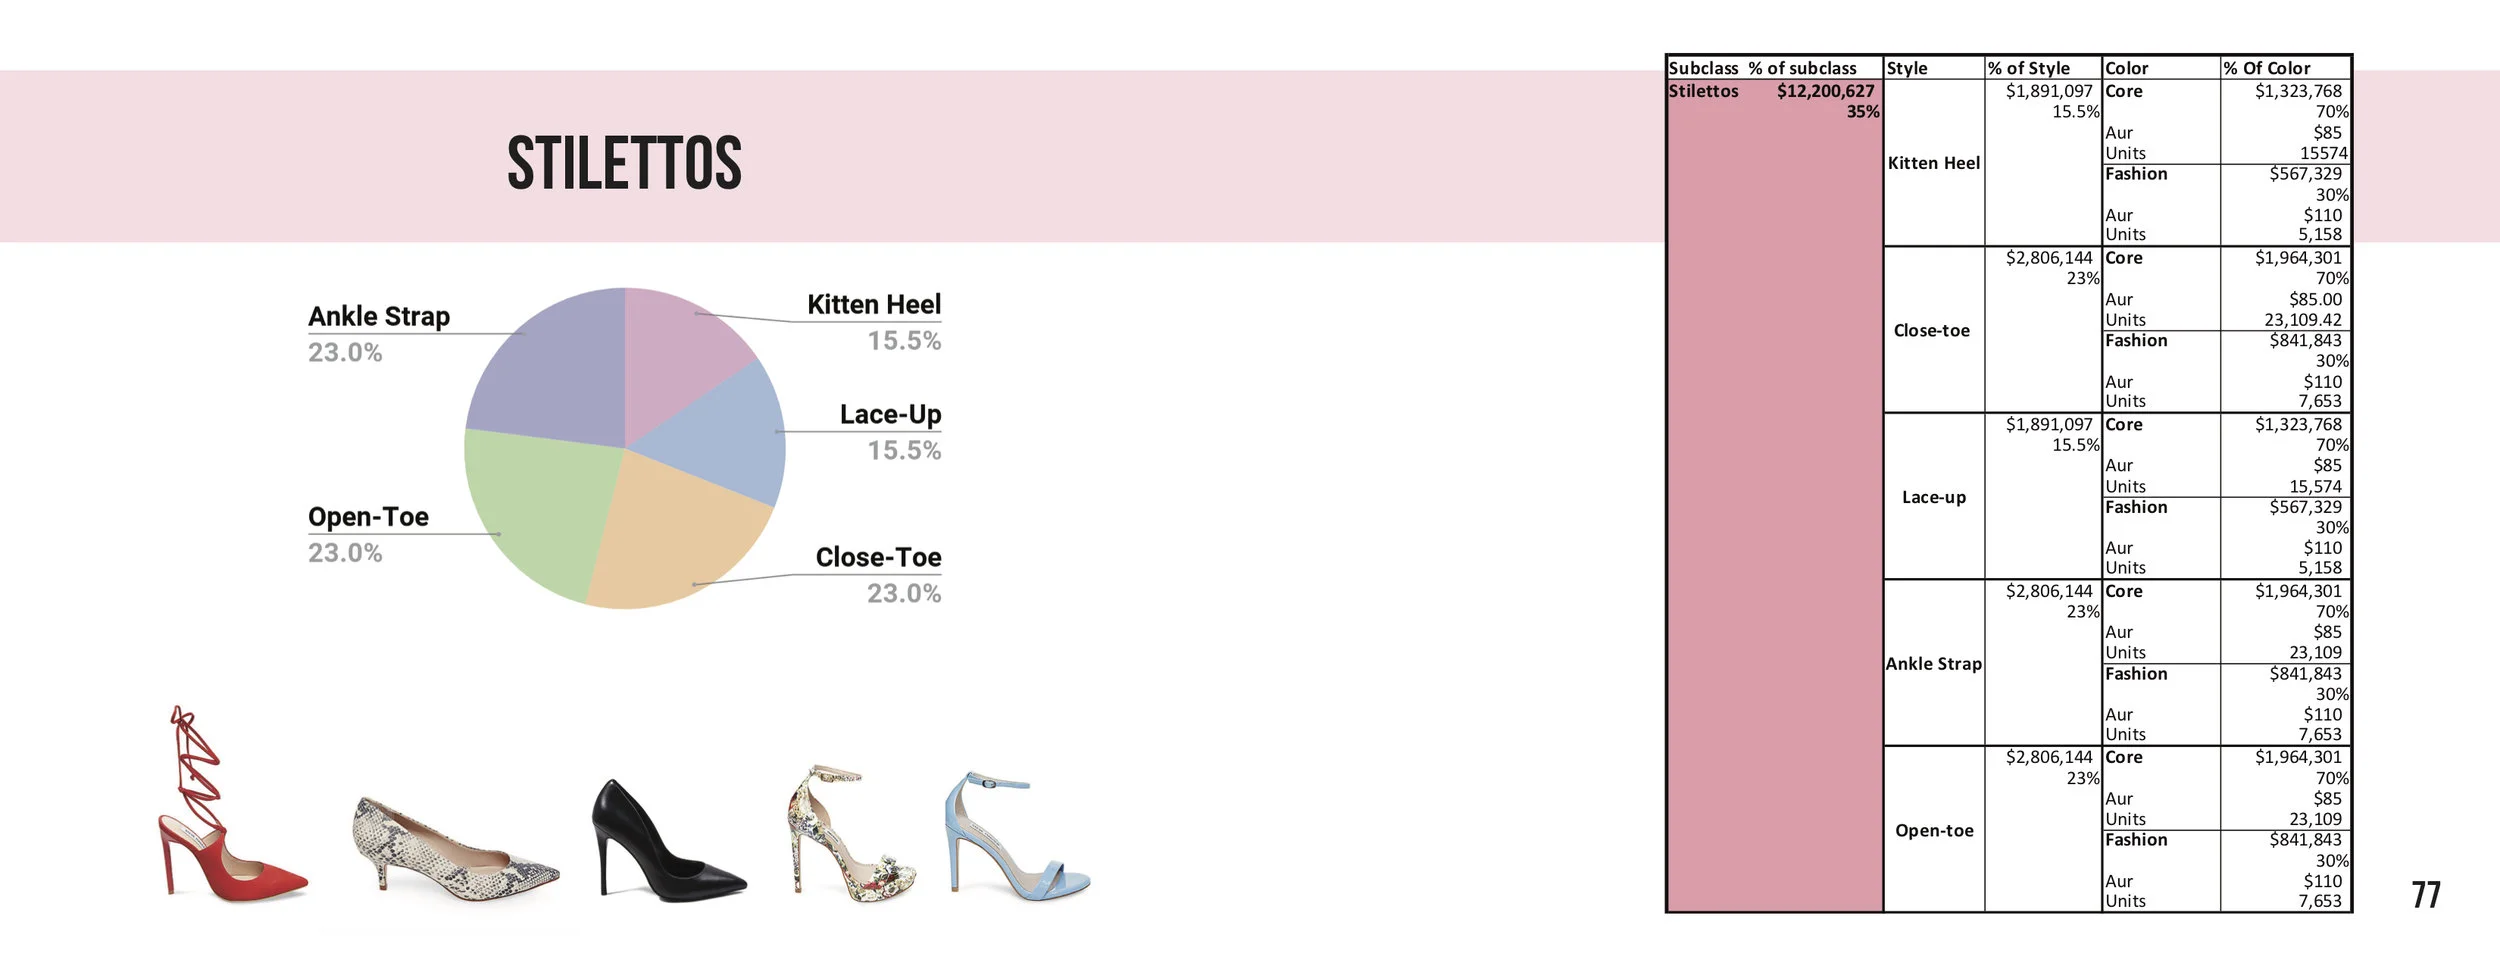Click the Kitten Heel row in the table
Image resolution: width=2500 pixels, height=966 pixels.
(1932, 163)
